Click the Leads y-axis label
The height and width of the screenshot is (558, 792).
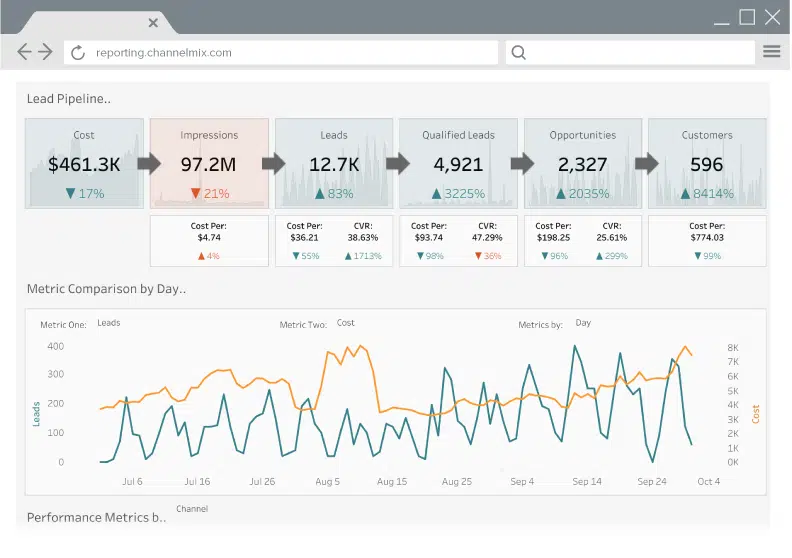tap(36, 414)
